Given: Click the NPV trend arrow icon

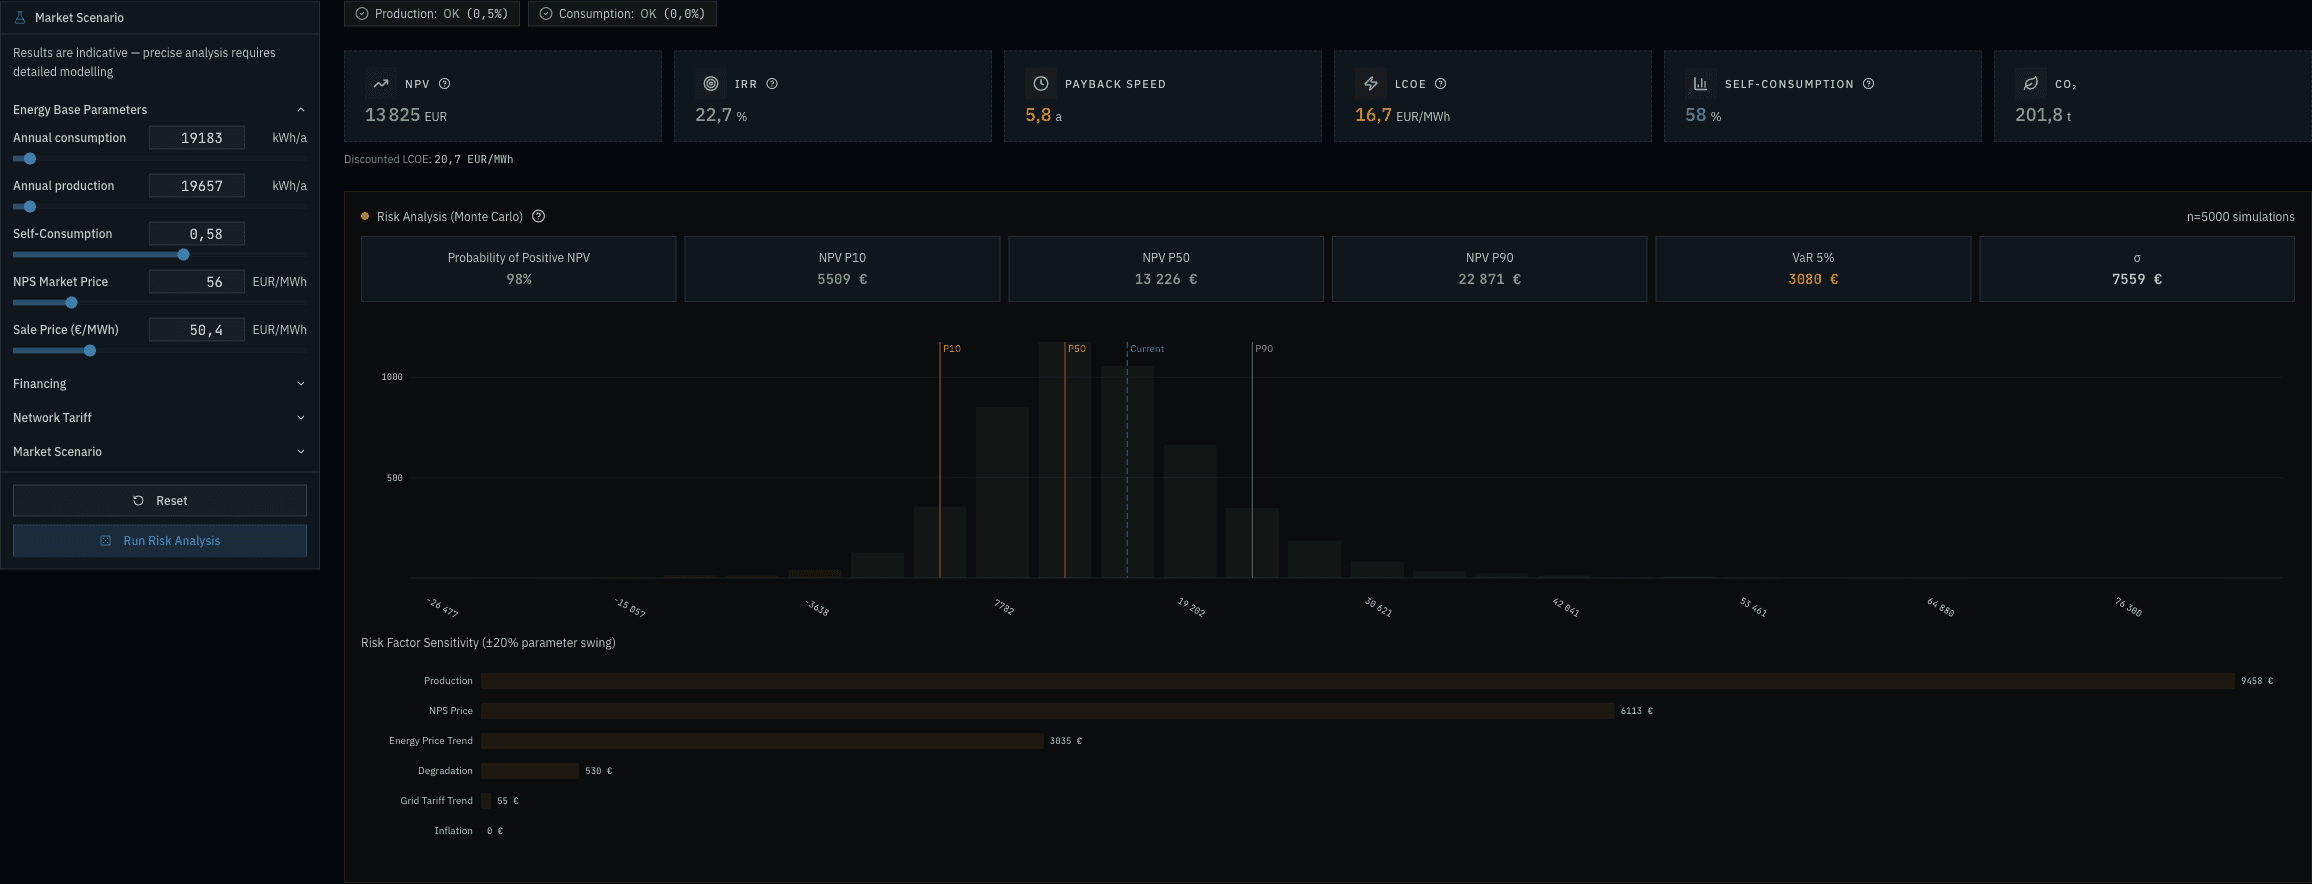Looking at the screenshot, I should pos(381,84).
